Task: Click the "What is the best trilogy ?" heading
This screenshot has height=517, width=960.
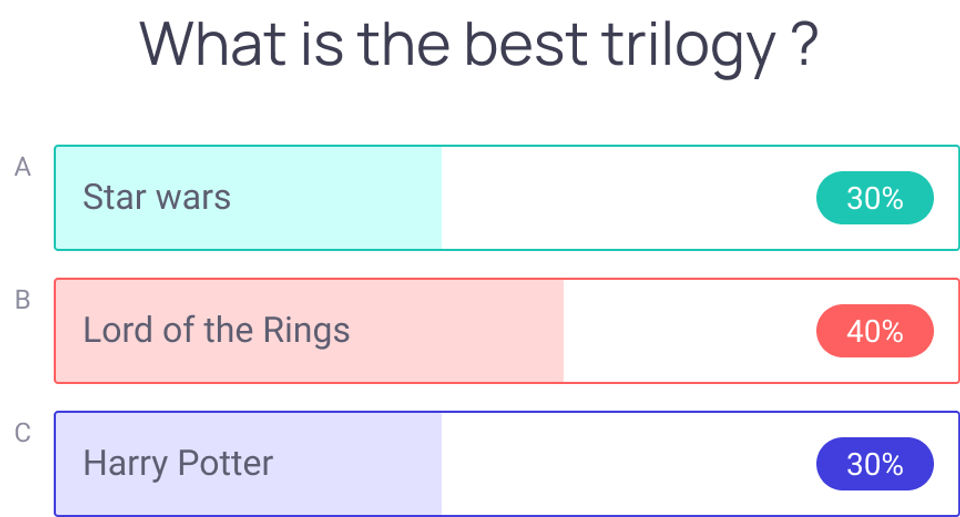Action: coord(479,45)
